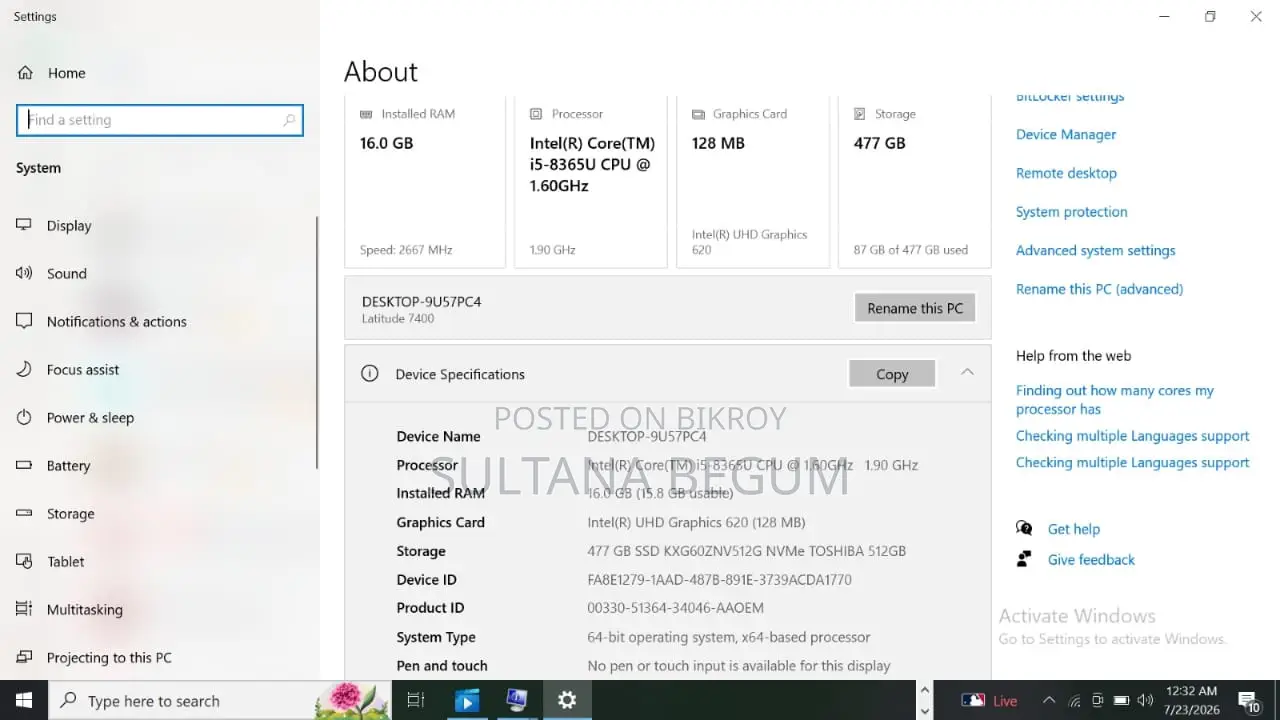The image size is (1280, 720).
Task: Open Tablet settings icon
Action: point(24,561)
